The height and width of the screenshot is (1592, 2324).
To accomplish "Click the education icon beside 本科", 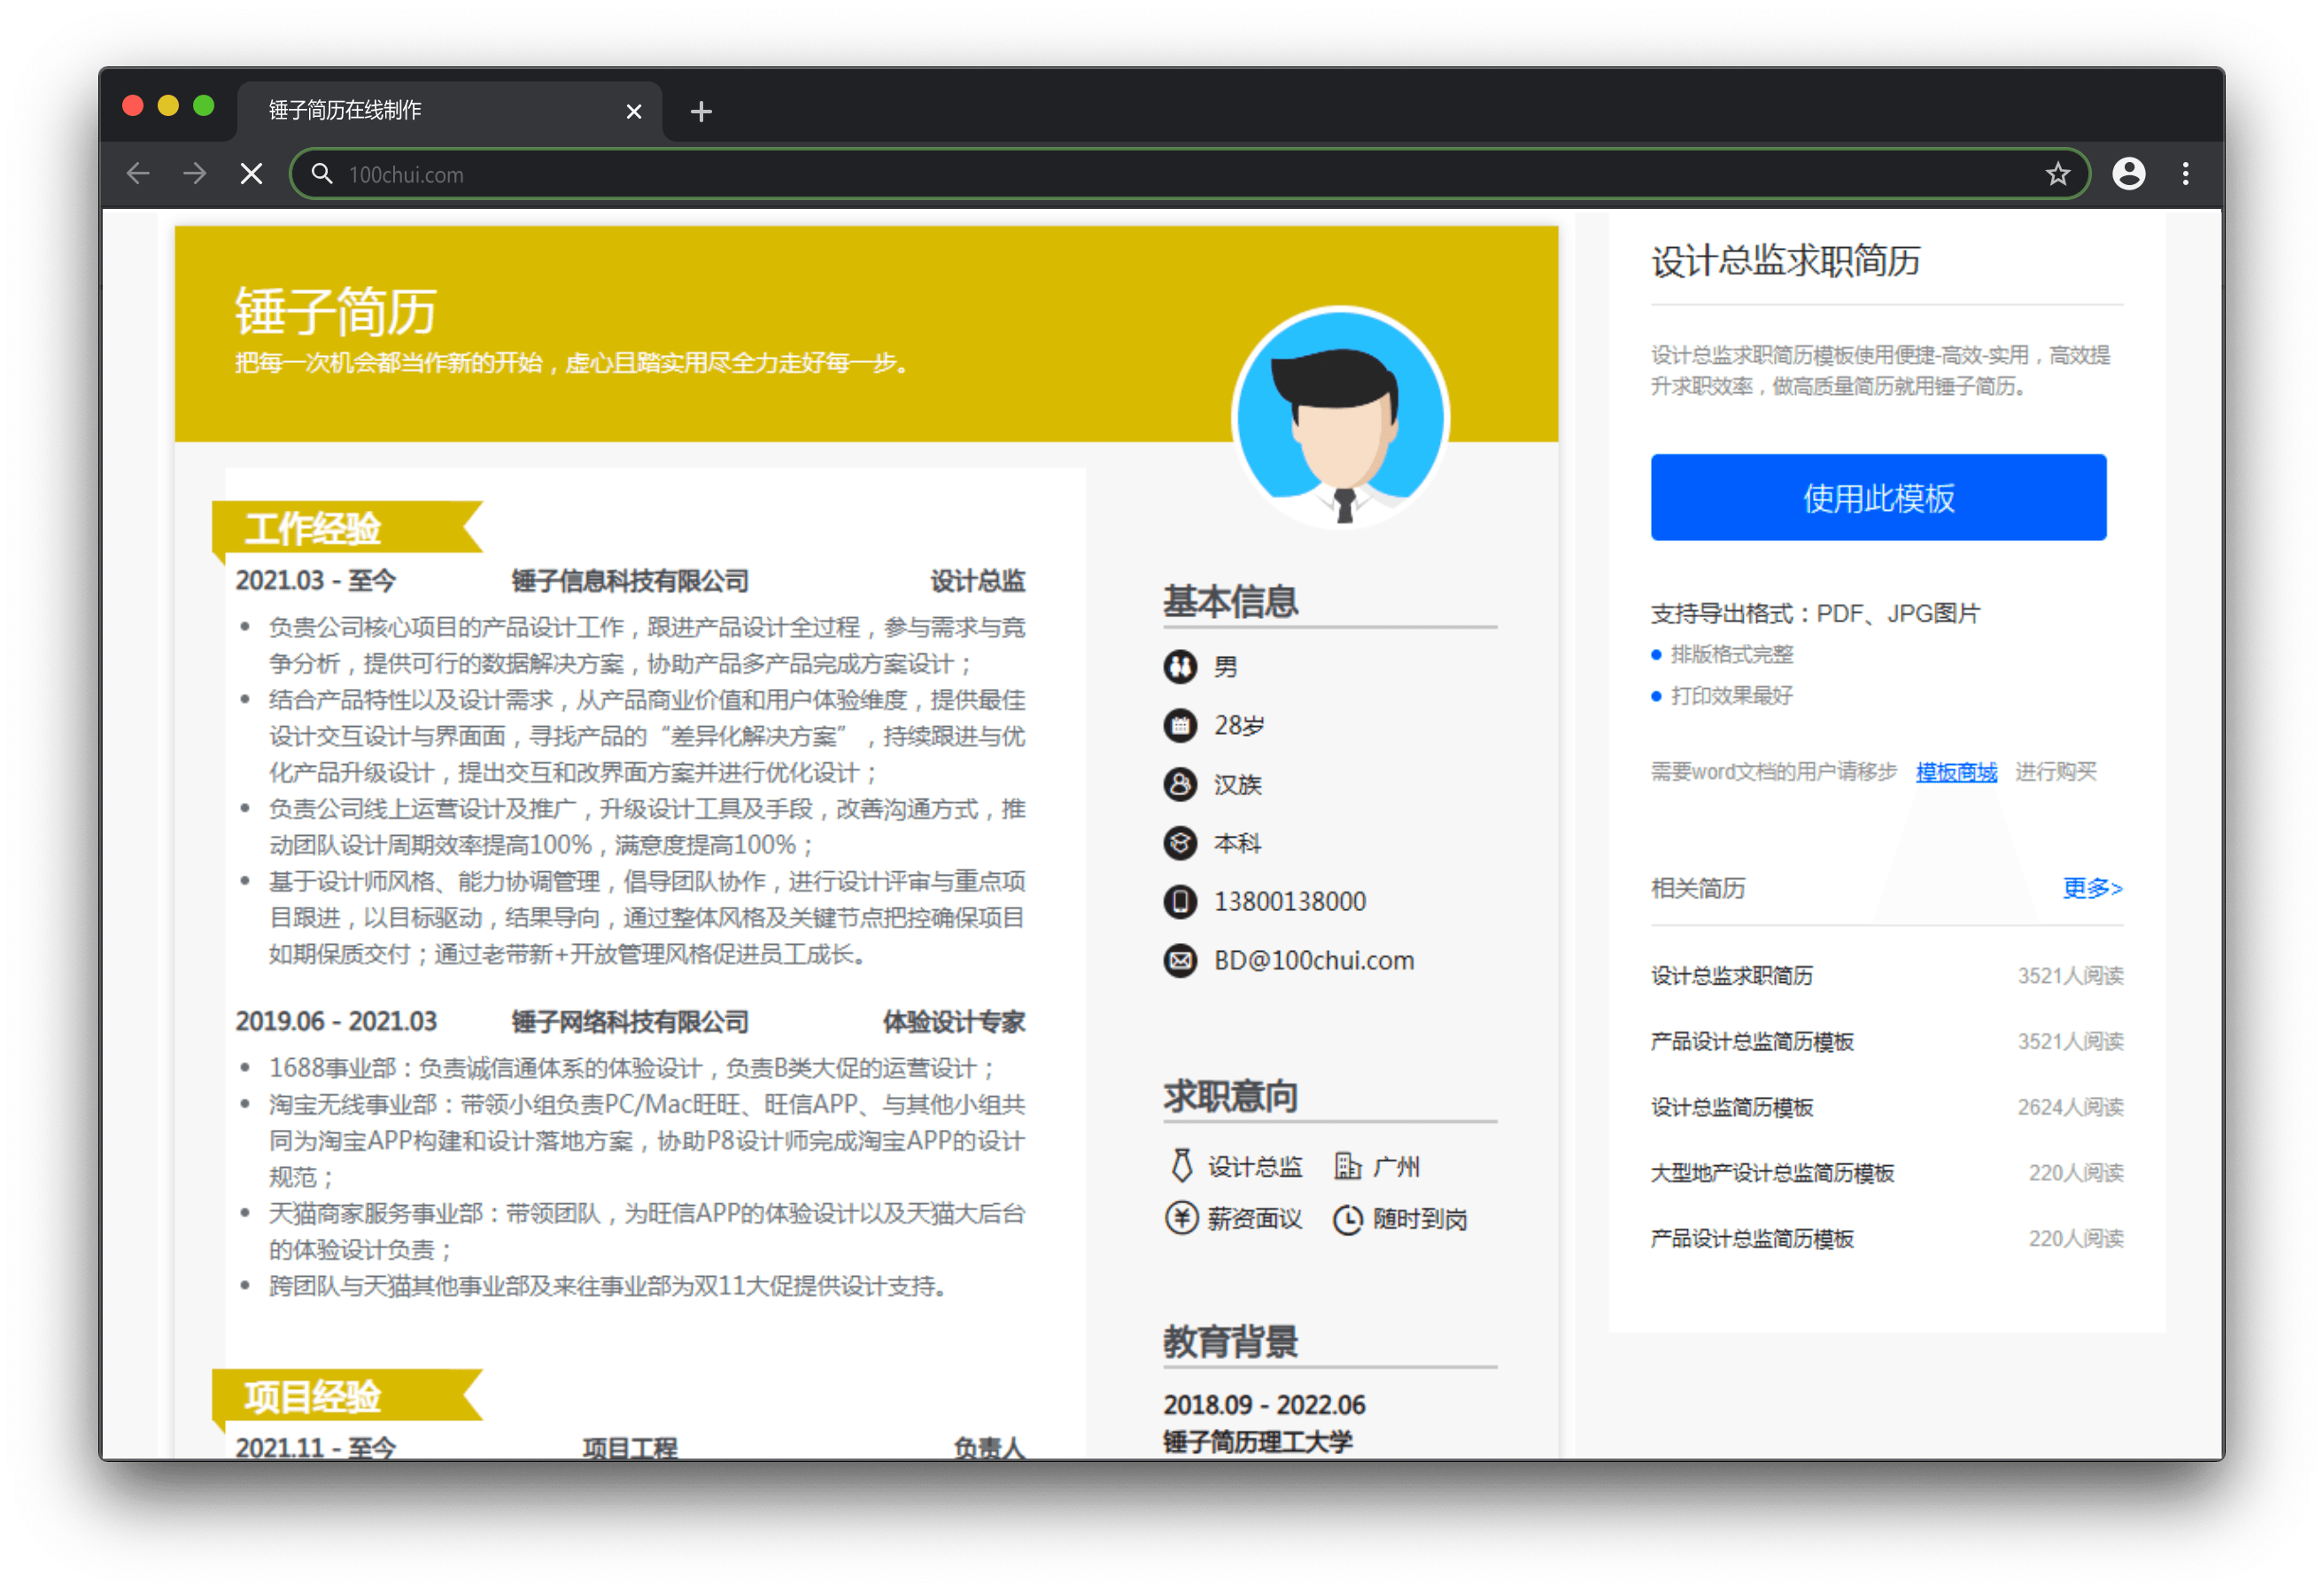I will 1180,843.
